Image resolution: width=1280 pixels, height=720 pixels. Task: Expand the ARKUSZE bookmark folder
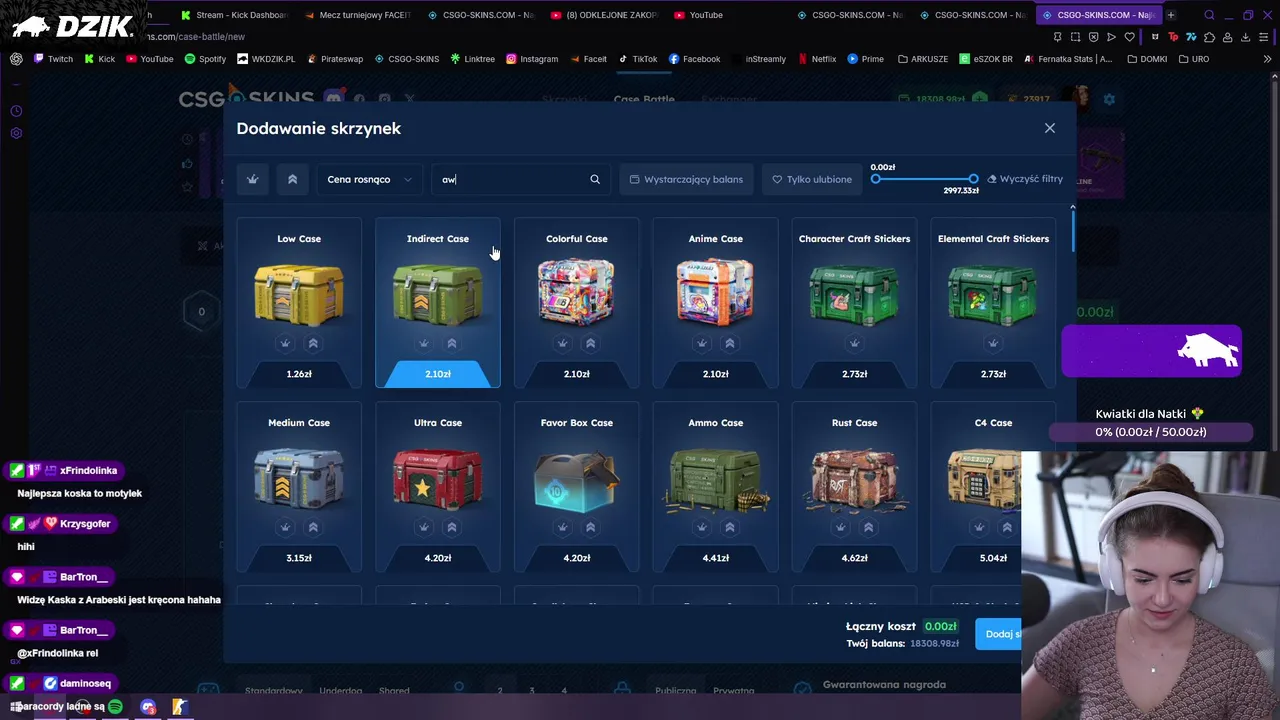pyautogui.click(x=923, y=59)
